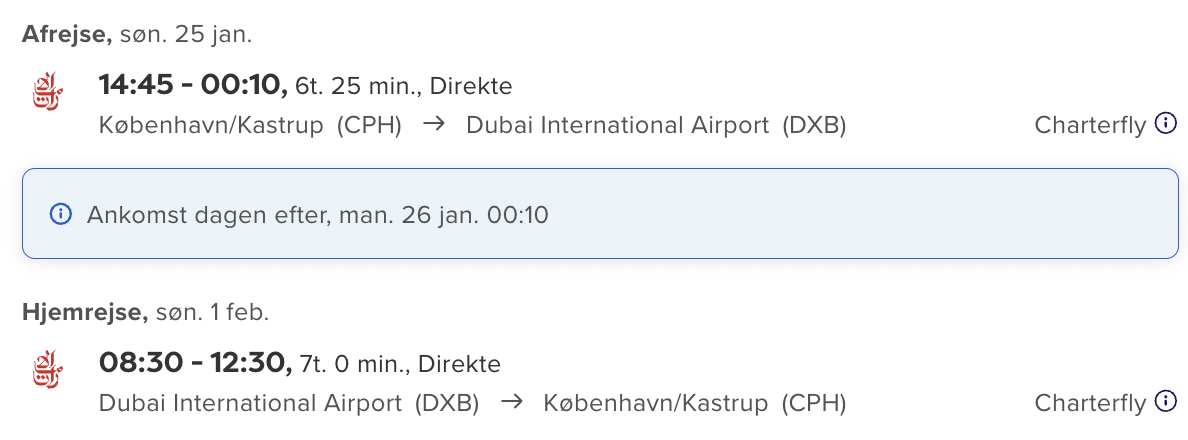
Task: Click the info icon in the arrival-next-day notice
Action: (x=61, y=214)
